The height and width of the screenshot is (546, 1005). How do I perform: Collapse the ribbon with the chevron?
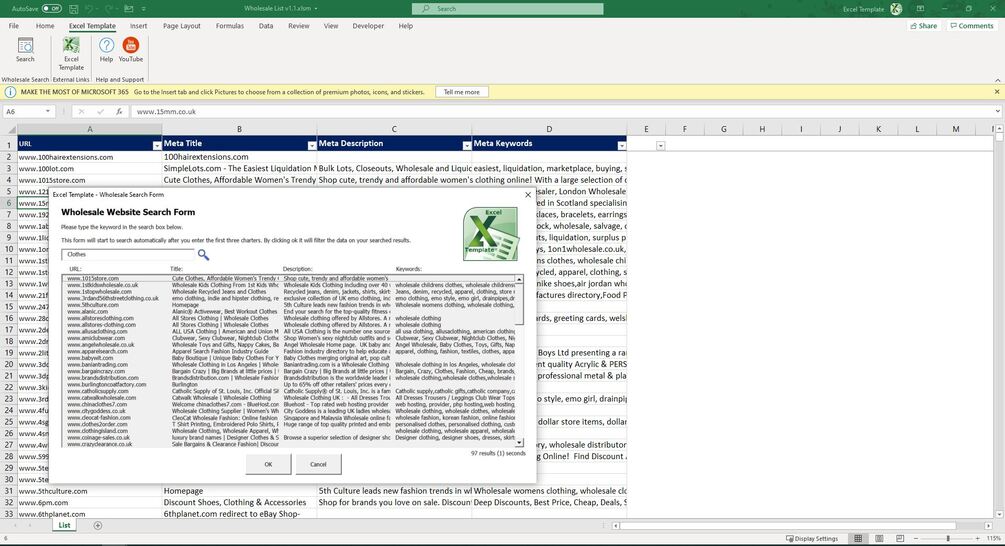[x=997, y=80]
